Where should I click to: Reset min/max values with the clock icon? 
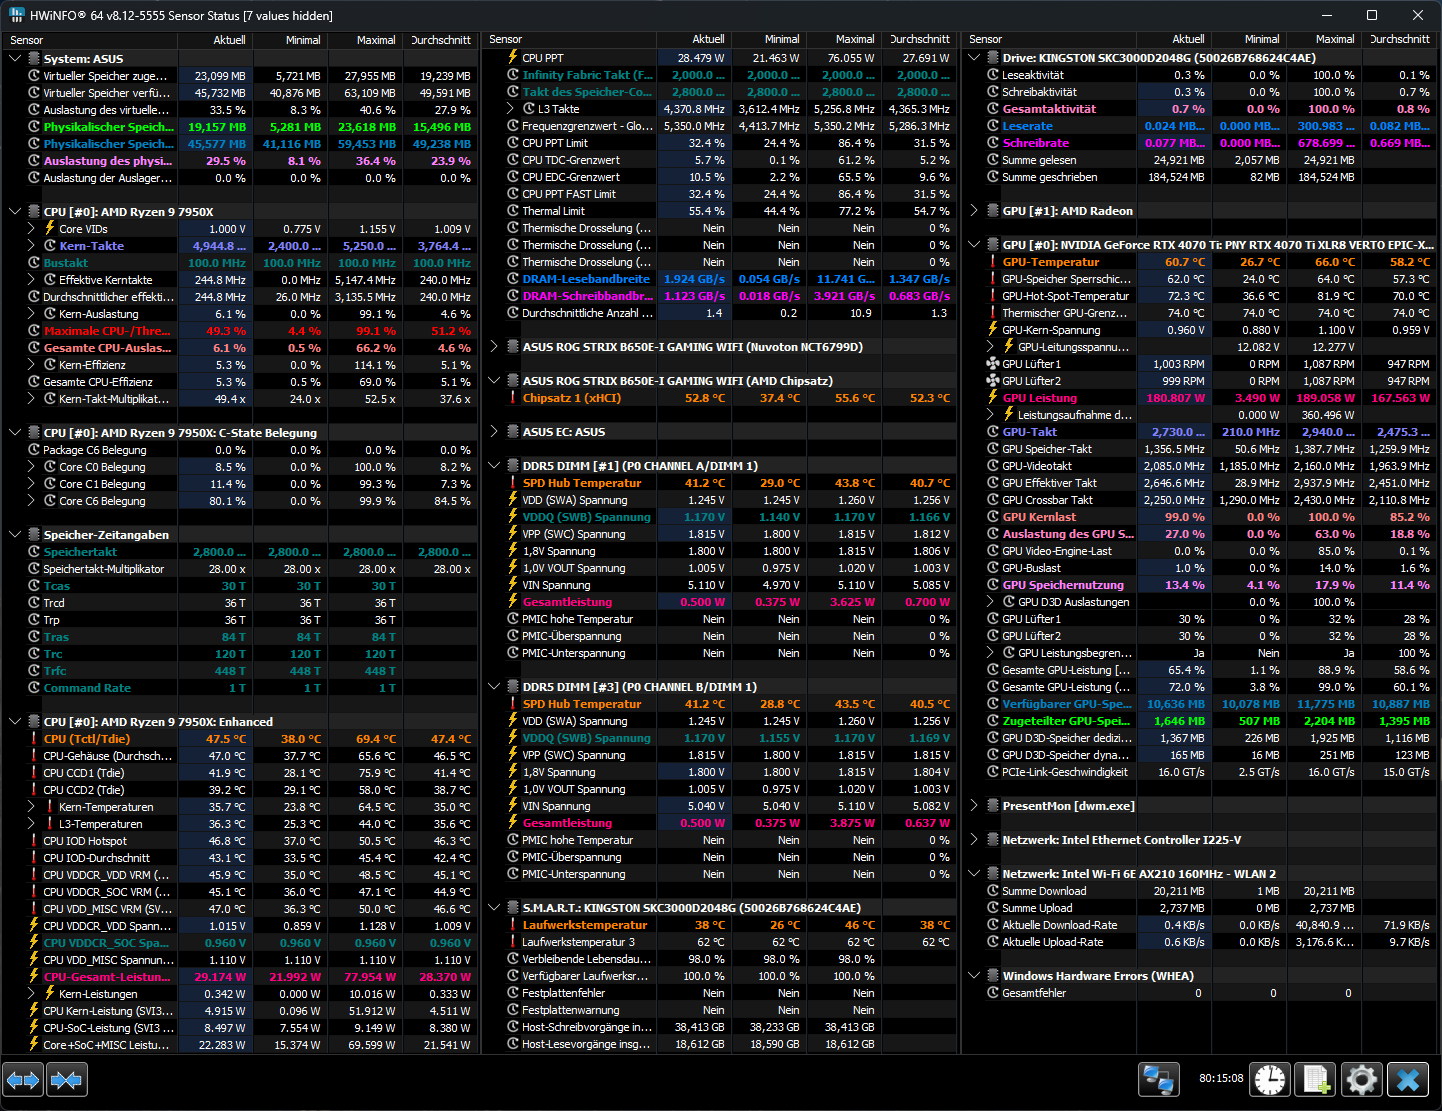pyautogui.click(x=1270, y=1080)
